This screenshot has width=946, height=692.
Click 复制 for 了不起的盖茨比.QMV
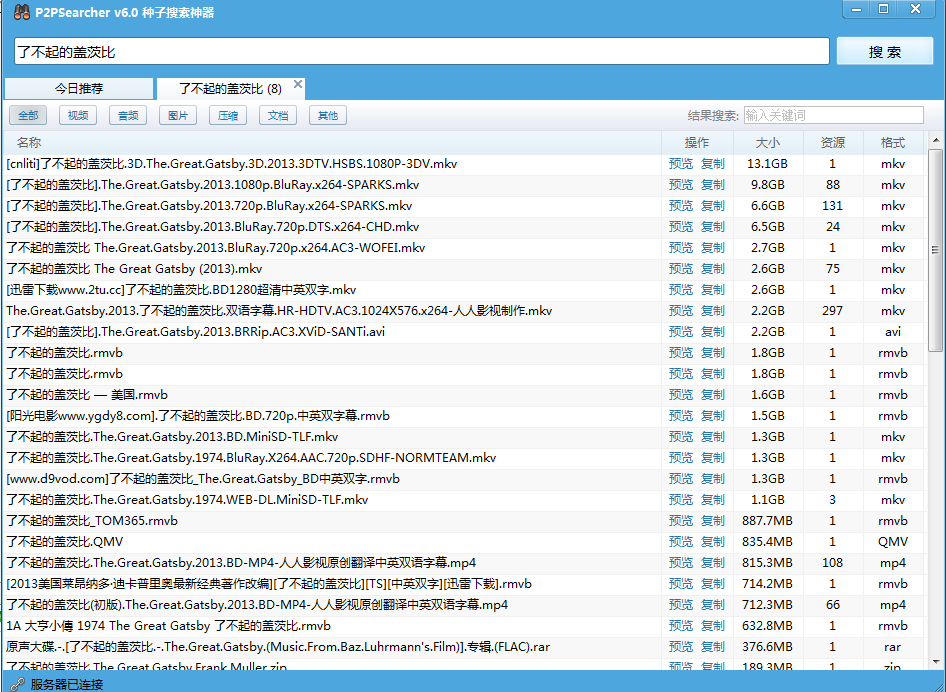713,542
